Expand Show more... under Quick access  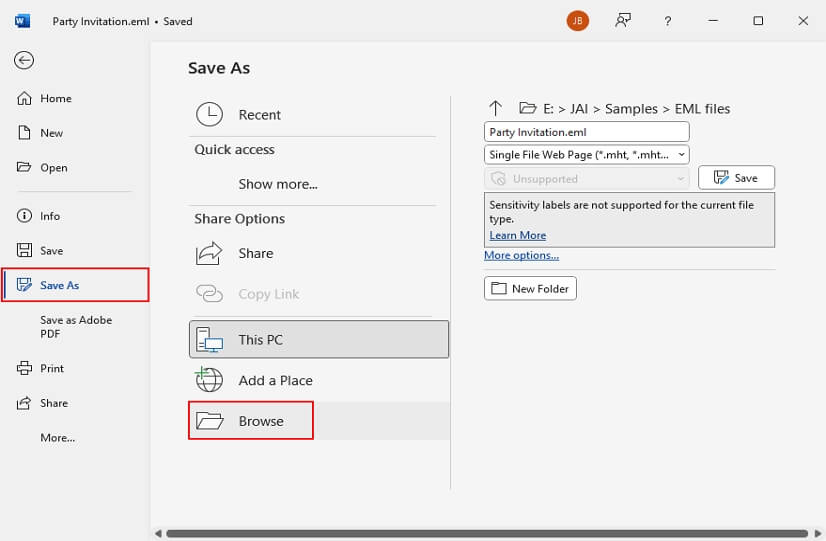pyautogui.click(x=277, y=184)
